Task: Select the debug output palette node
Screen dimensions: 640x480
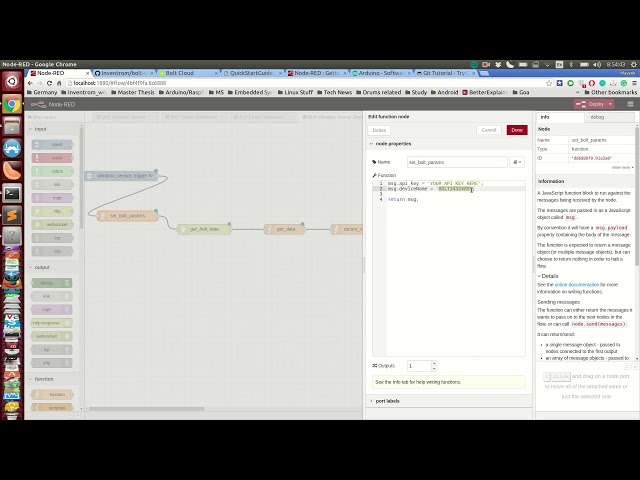Action: point(52,283)
